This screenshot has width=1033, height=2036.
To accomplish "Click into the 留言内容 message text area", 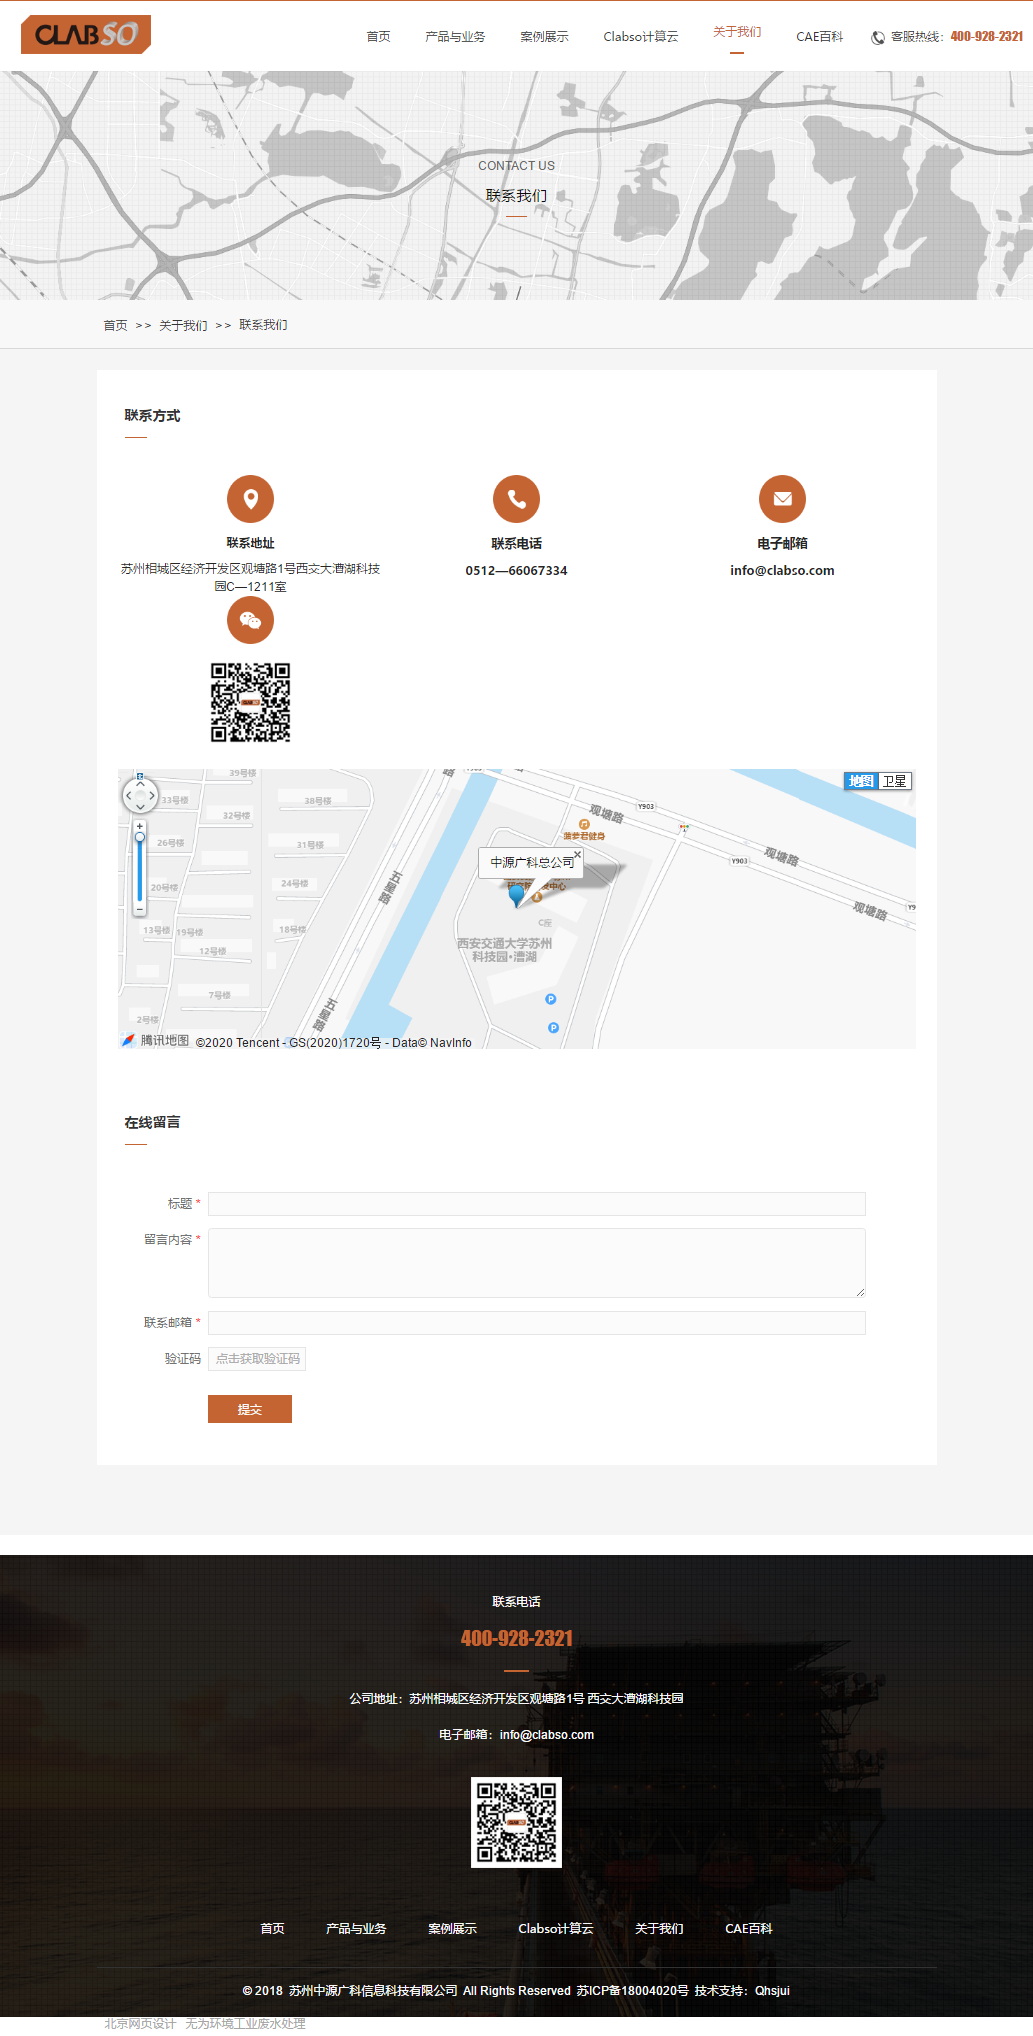I will click(536, 1263).
